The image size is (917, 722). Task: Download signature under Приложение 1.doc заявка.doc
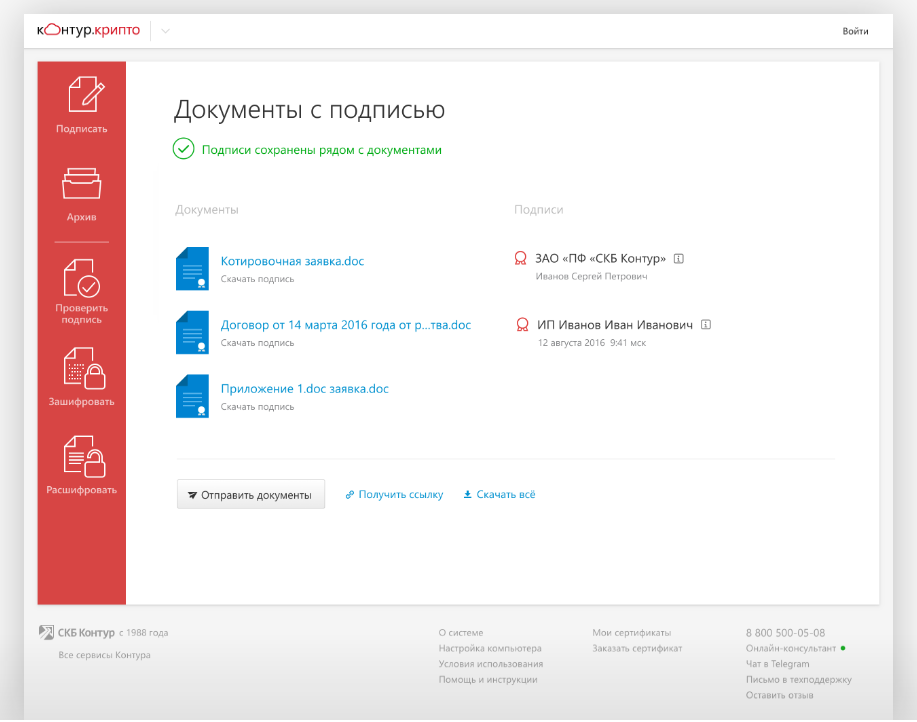pyautogui.click(x=257, y=406)
